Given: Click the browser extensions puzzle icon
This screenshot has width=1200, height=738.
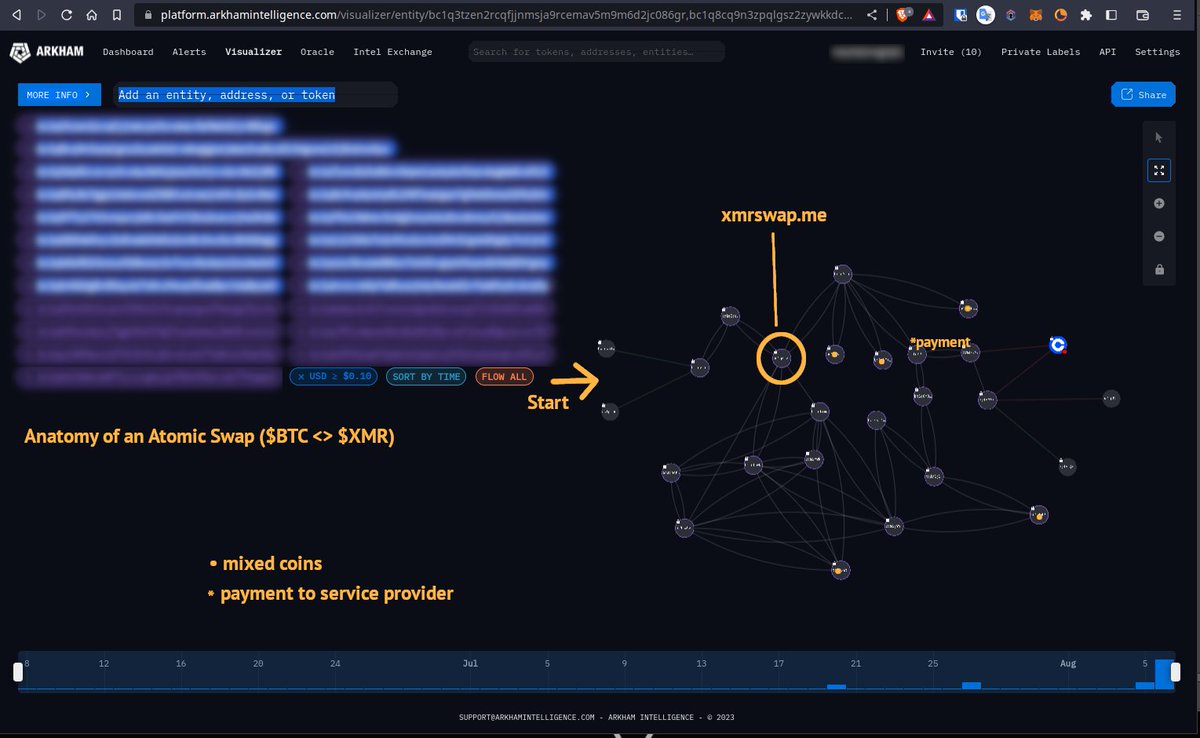Looking at the screenshot, I should [x=1085, y=15].
